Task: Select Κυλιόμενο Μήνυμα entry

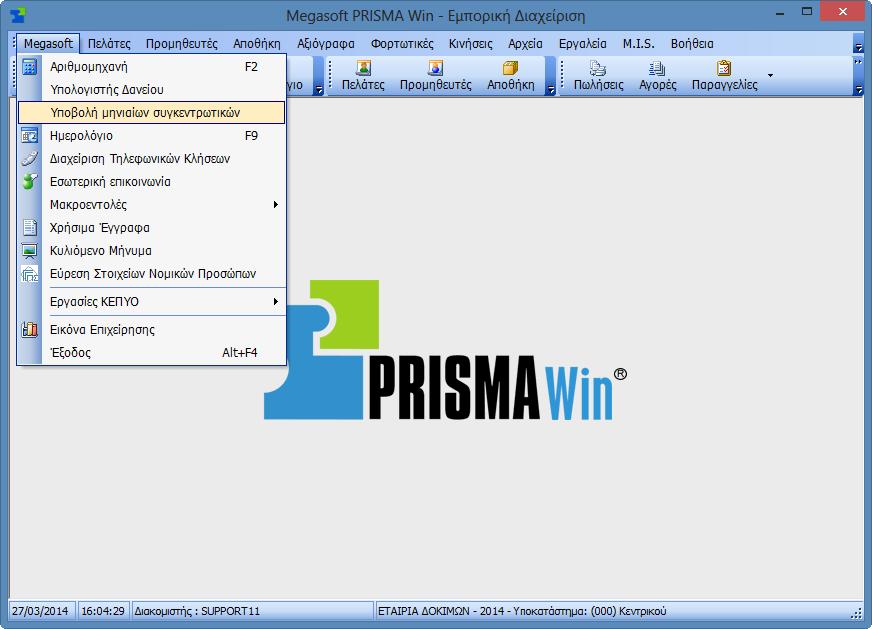Action: tap(152, 250)
